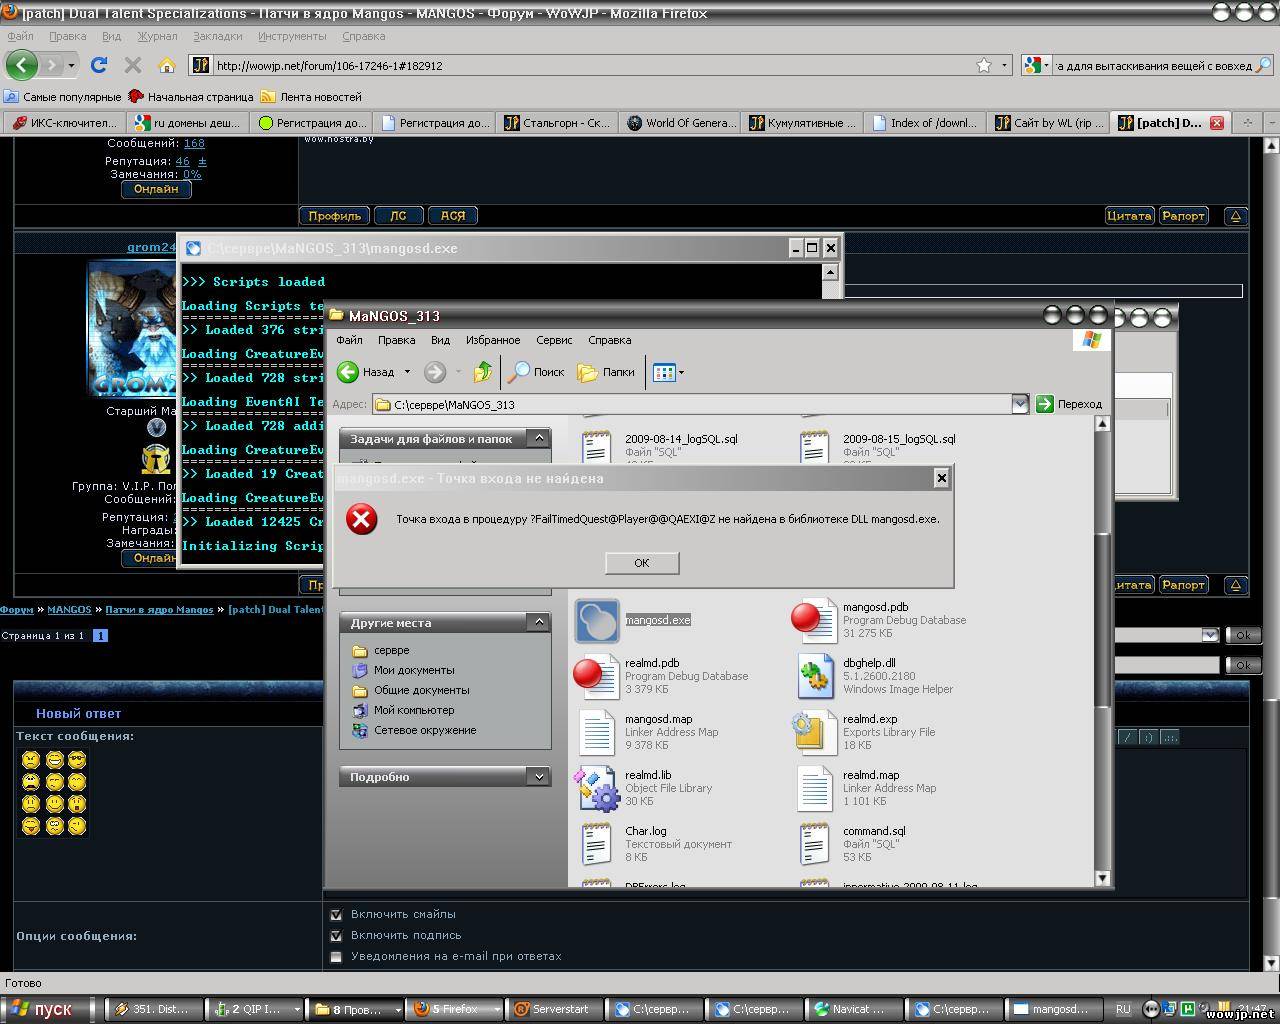Go back in Firefox navigation
The width and height of the screenshot is (1280, 1024).
(x=22, y=65)
